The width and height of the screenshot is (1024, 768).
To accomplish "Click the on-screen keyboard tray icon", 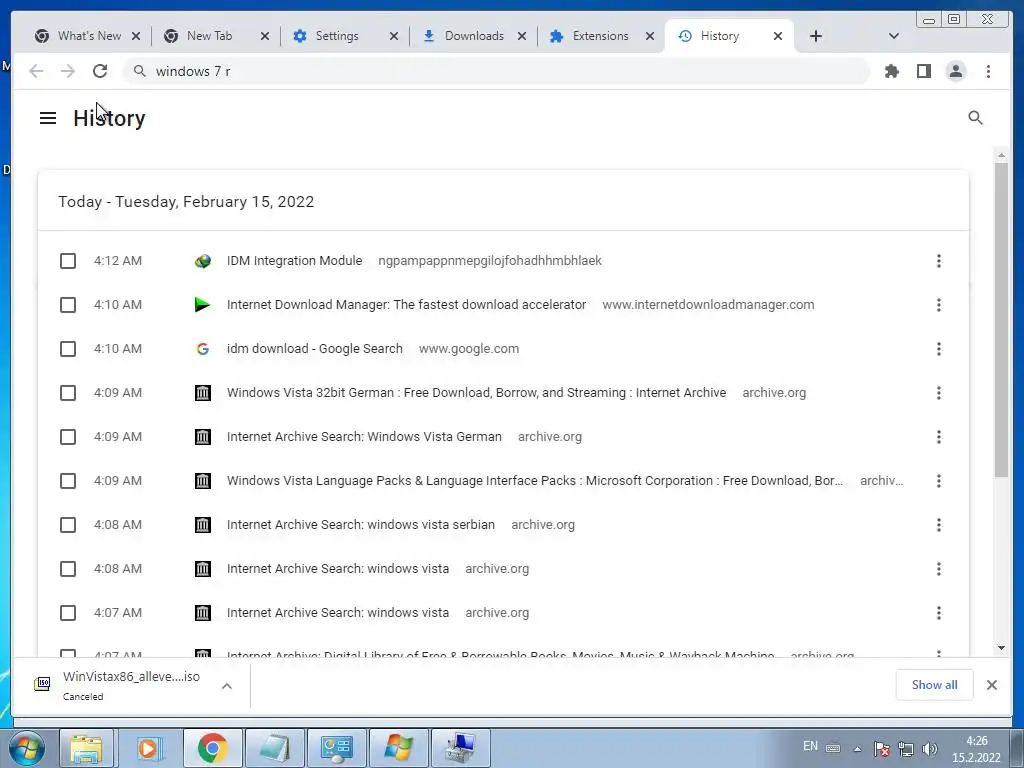I will (x=833, y=749).
